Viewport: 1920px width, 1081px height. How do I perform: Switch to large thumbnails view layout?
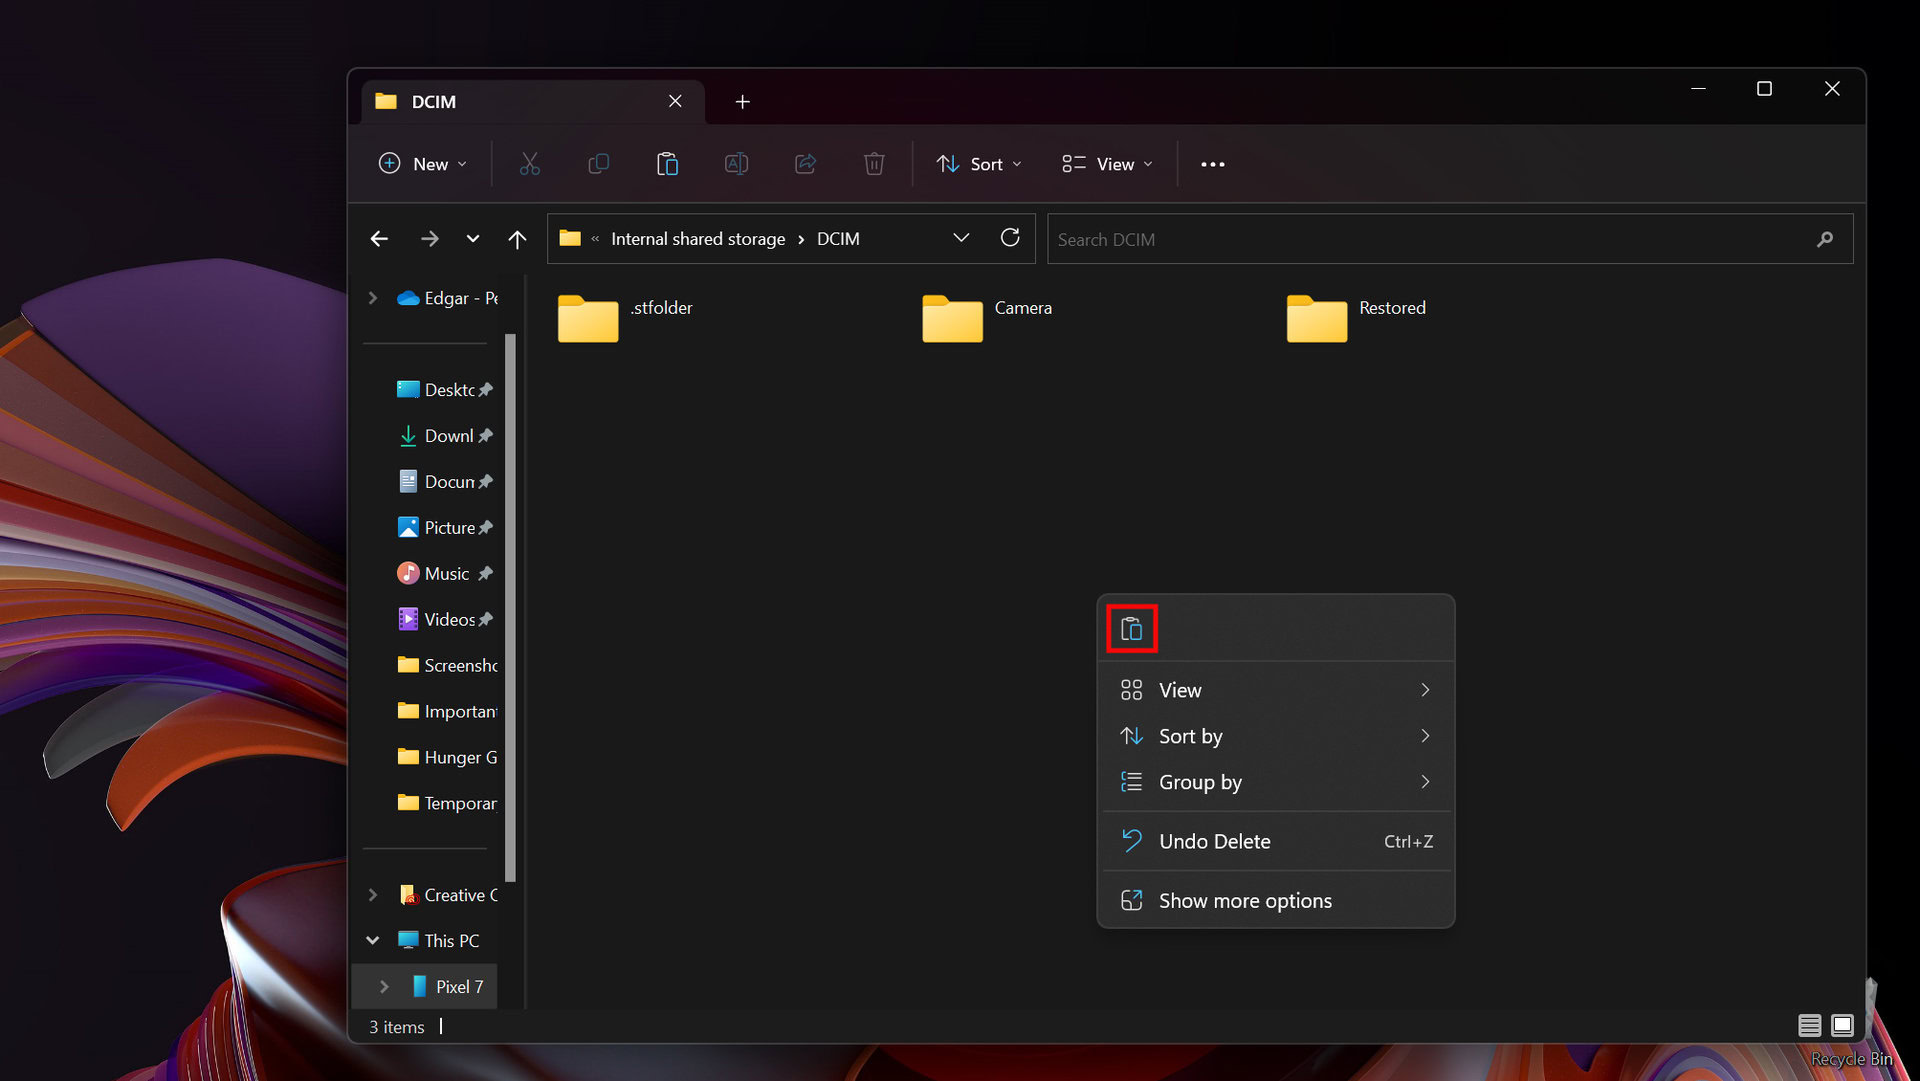coord(1842,1025)
